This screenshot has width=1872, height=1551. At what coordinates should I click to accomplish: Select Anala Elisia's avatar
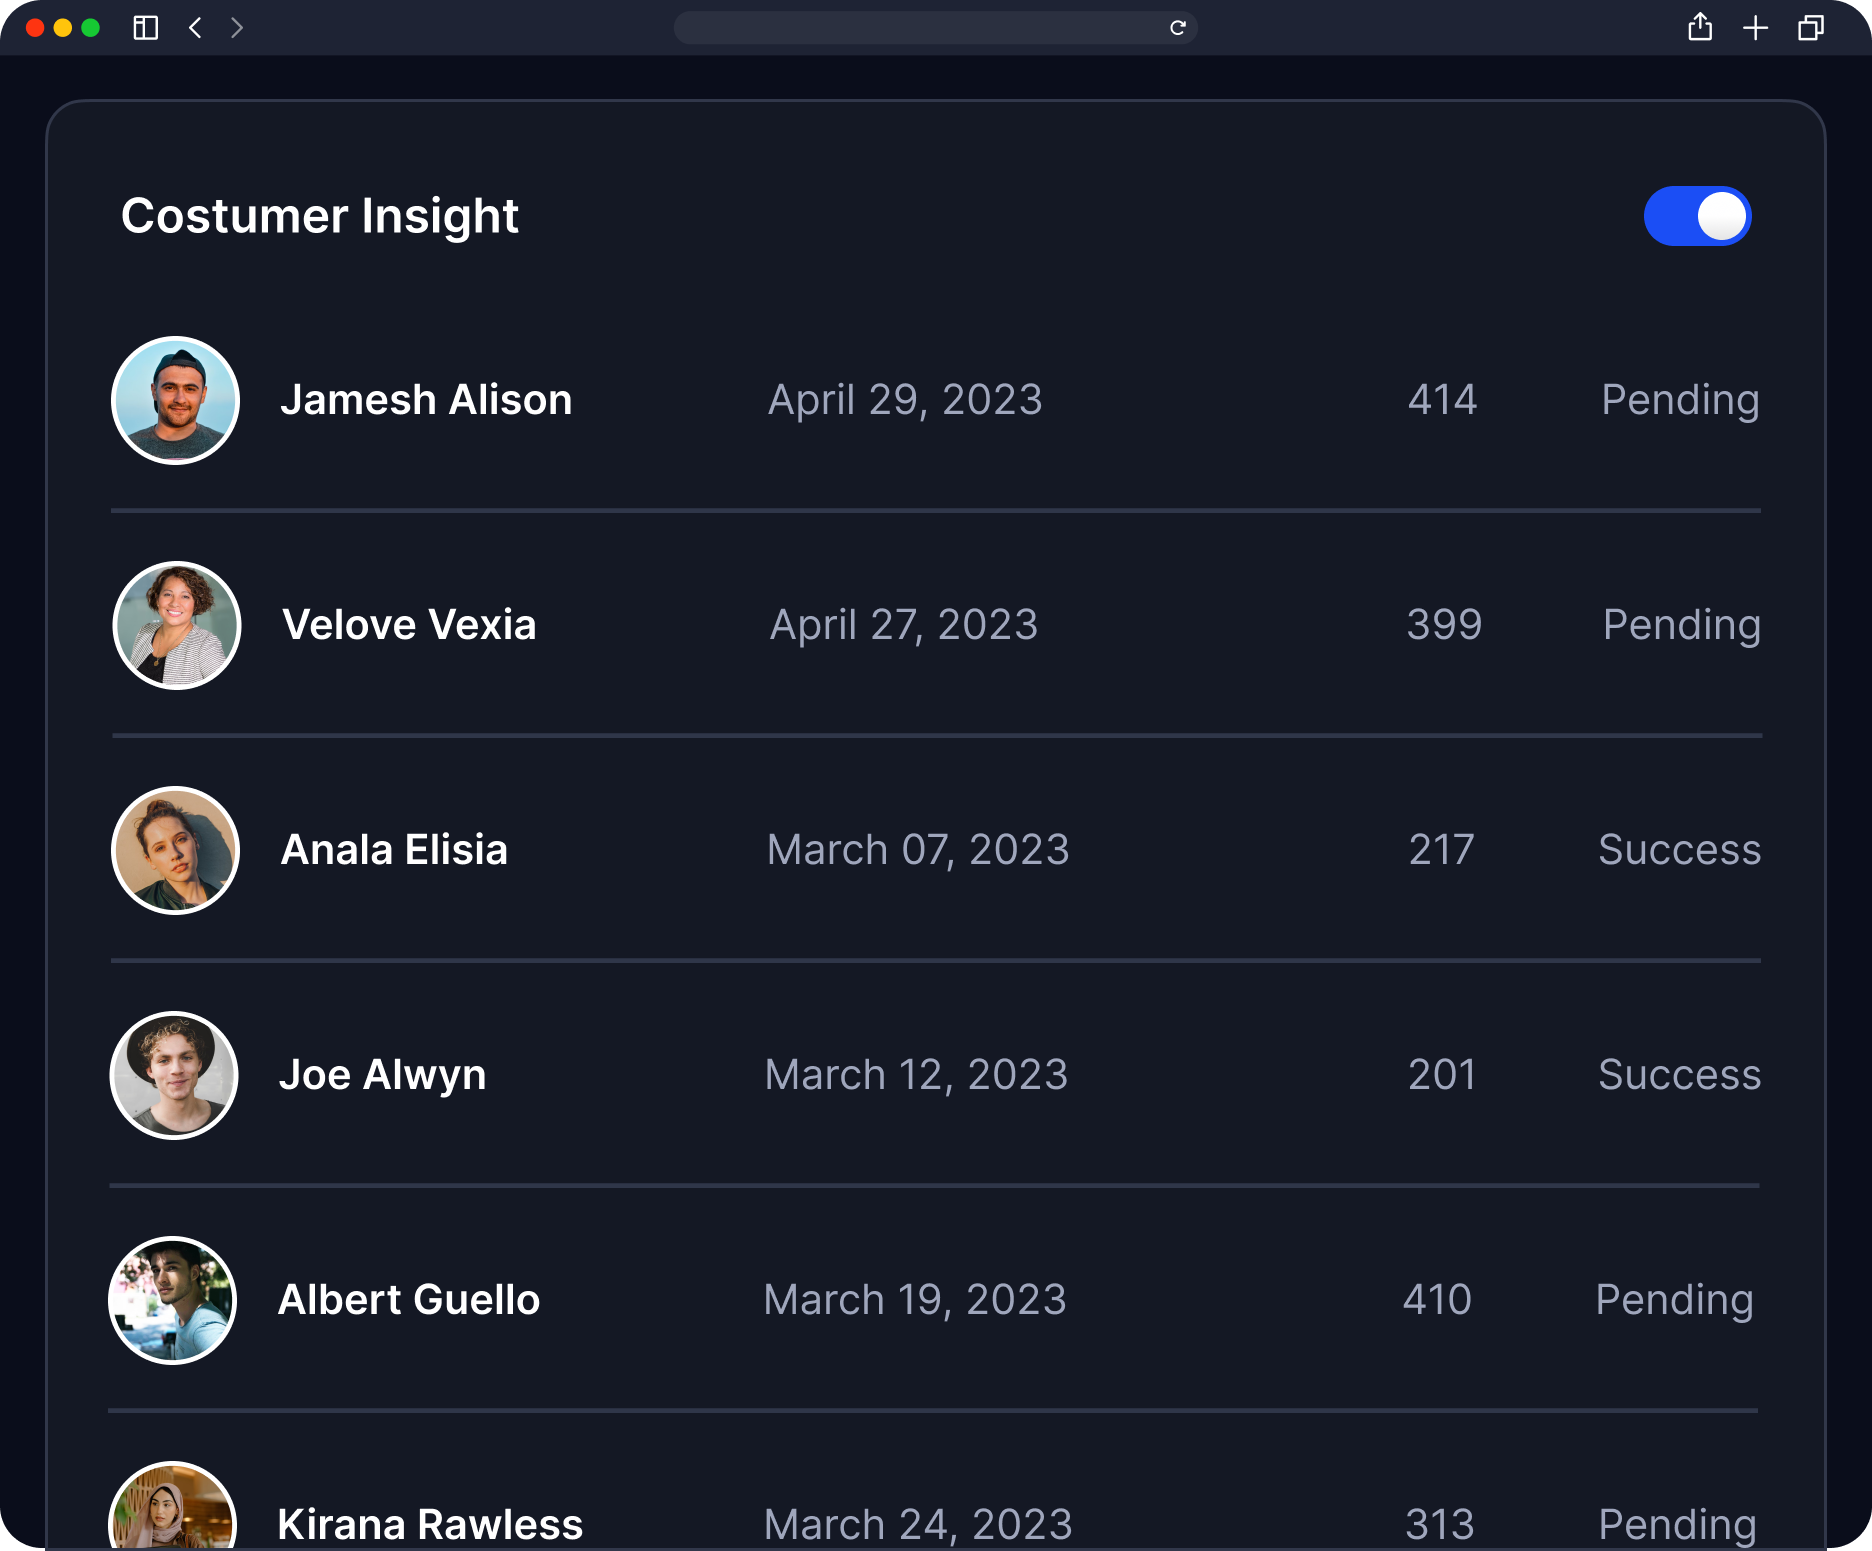[x=175, y=850]
